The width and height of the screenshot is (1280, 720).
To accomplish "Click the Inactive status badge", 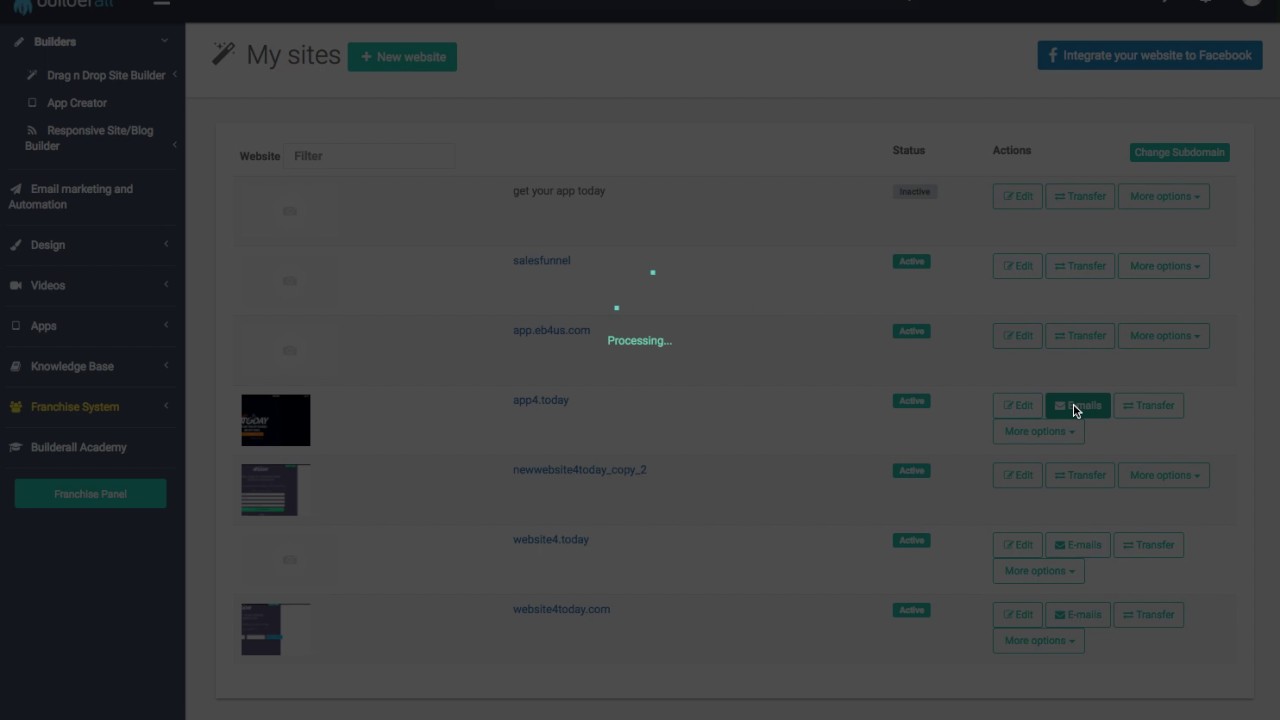I will click(914, 192).
